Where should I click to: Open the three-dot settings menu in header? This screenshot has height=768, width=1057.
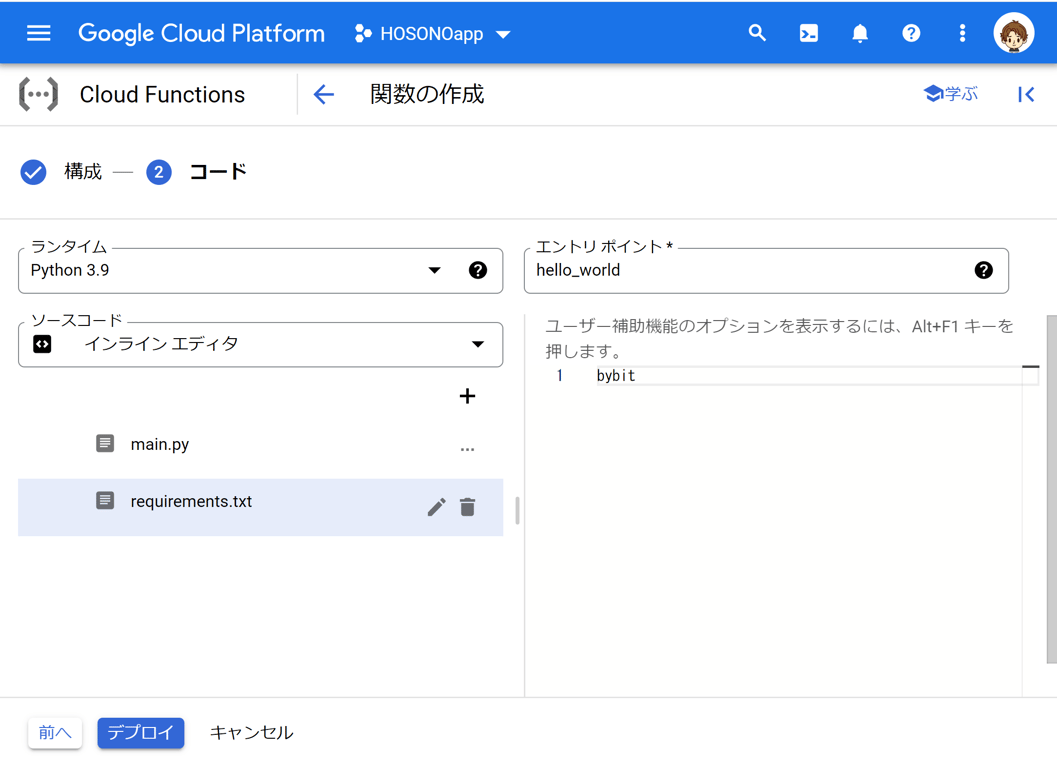[962, 33]
